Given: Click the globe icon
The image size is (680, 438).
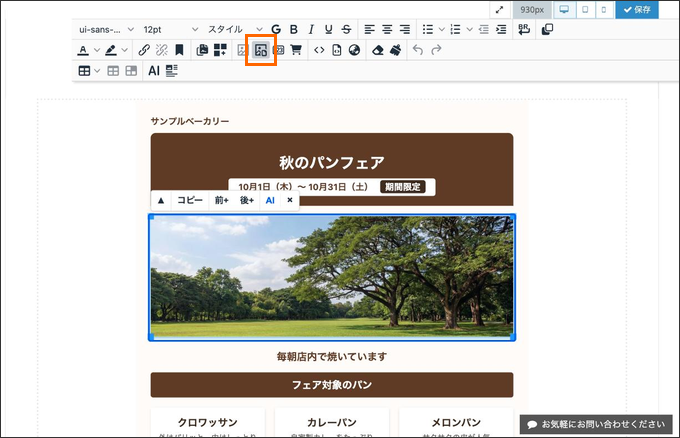Looking at the screenshot, I should (354, 50).
